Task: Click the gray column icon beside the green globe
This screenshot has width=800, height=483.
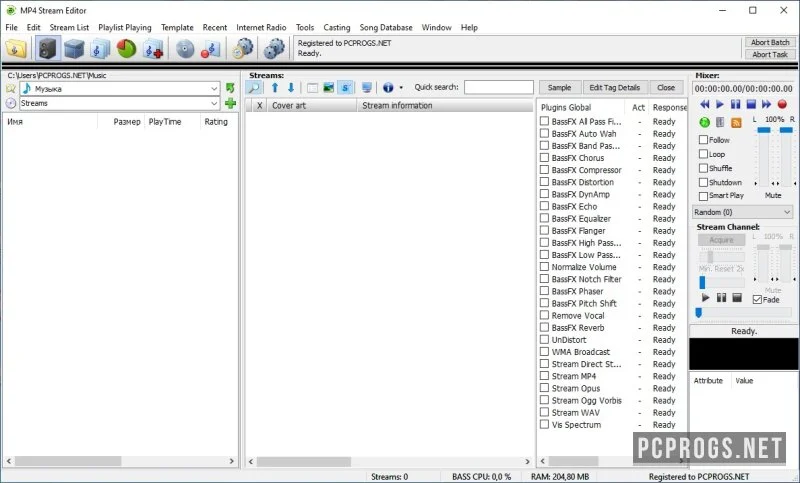Action: coord(720,122)
